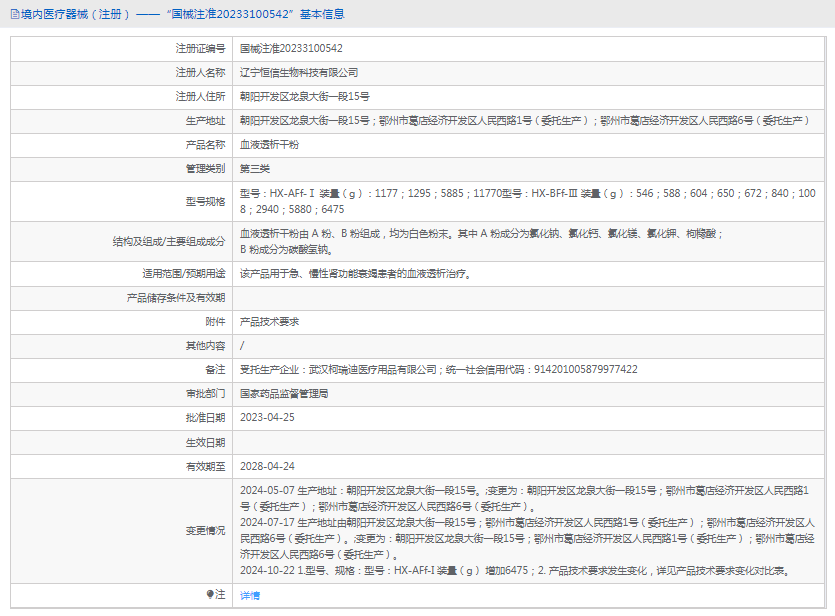
Task: Click the document icon beside 境内医疗器械 header
Action: point(15,14)
